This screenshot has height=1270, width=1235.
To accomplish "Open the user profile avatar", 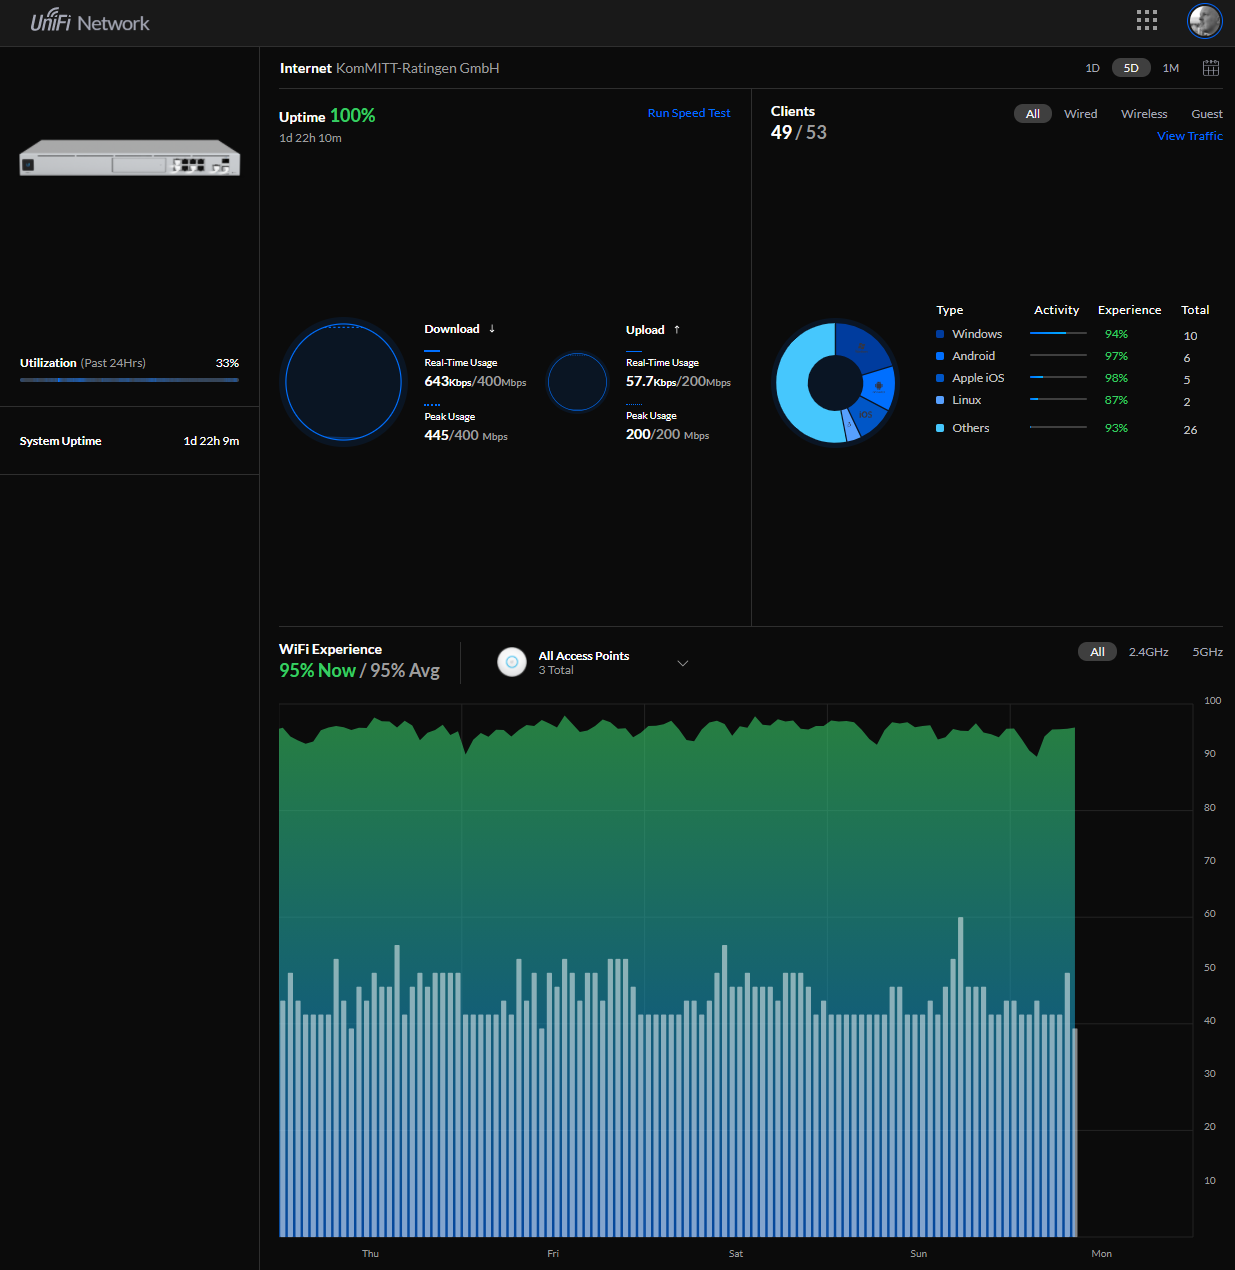I will pyautogui.click(x=1204, y=21).
